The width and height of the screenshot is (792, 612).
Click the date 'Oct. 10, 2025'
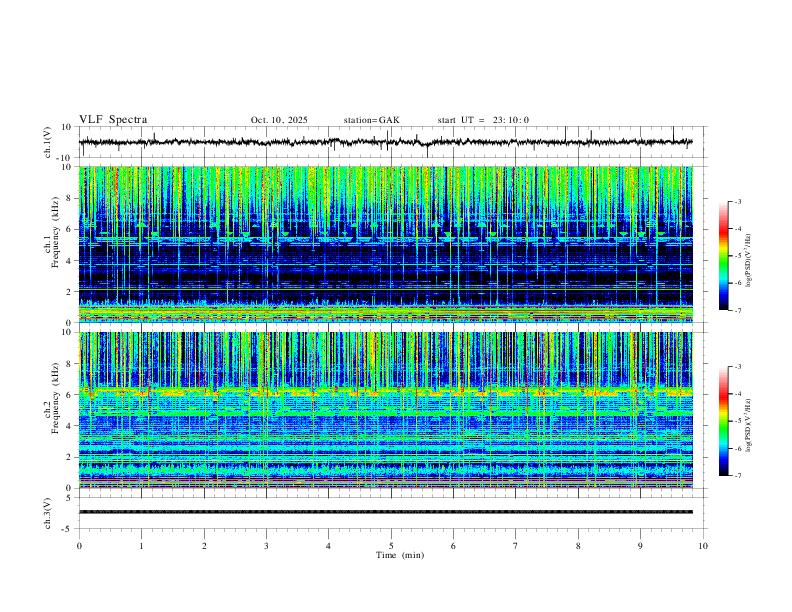279,120
